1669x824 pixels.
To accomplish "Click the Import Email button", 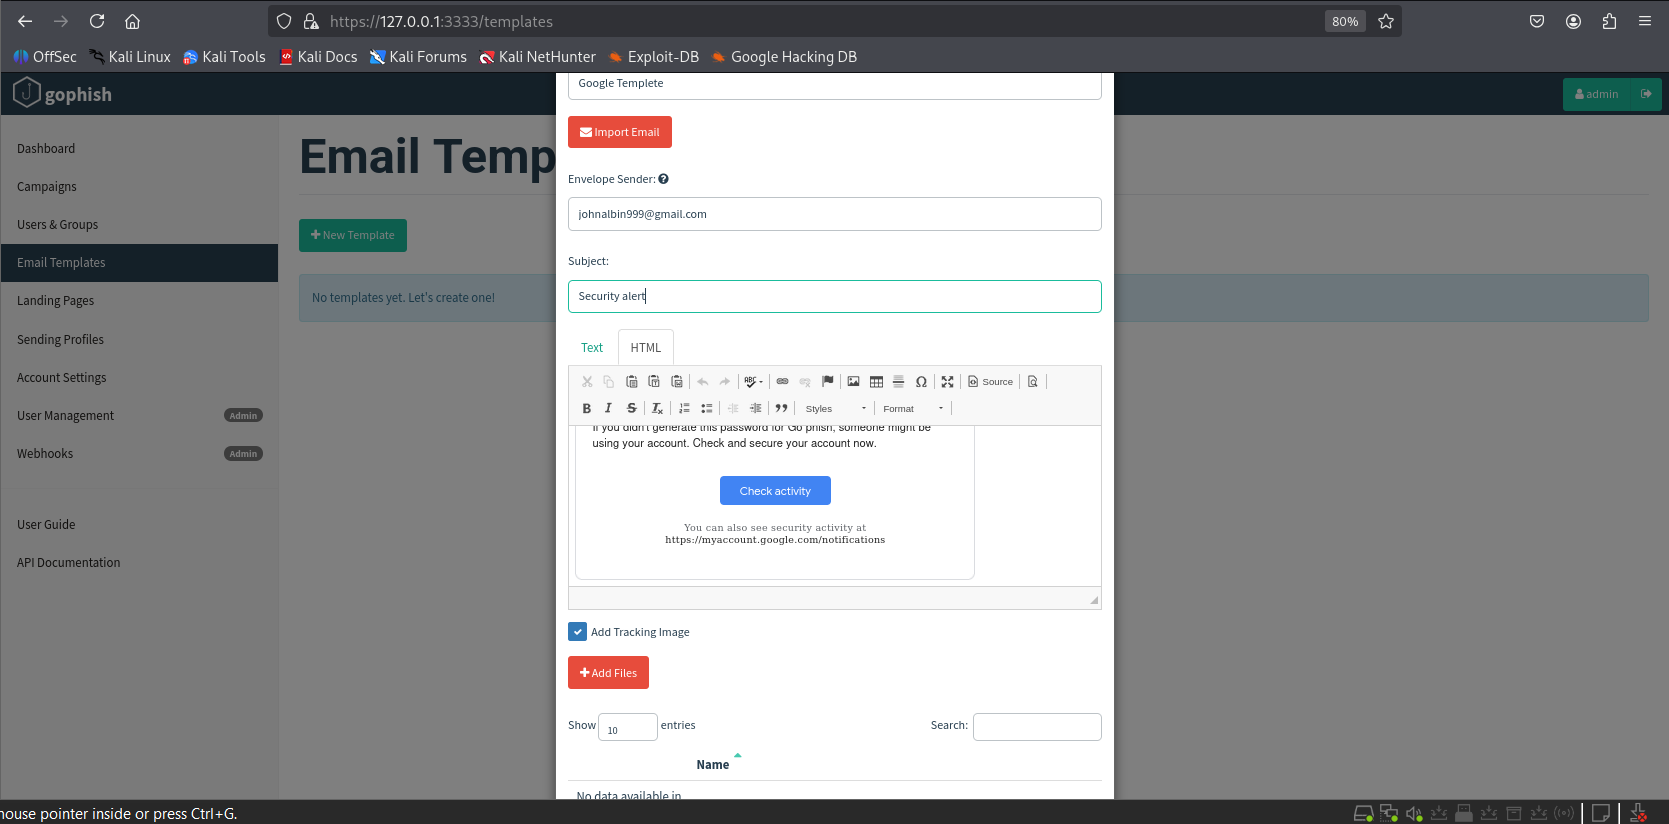I will (x=620, y=132).
